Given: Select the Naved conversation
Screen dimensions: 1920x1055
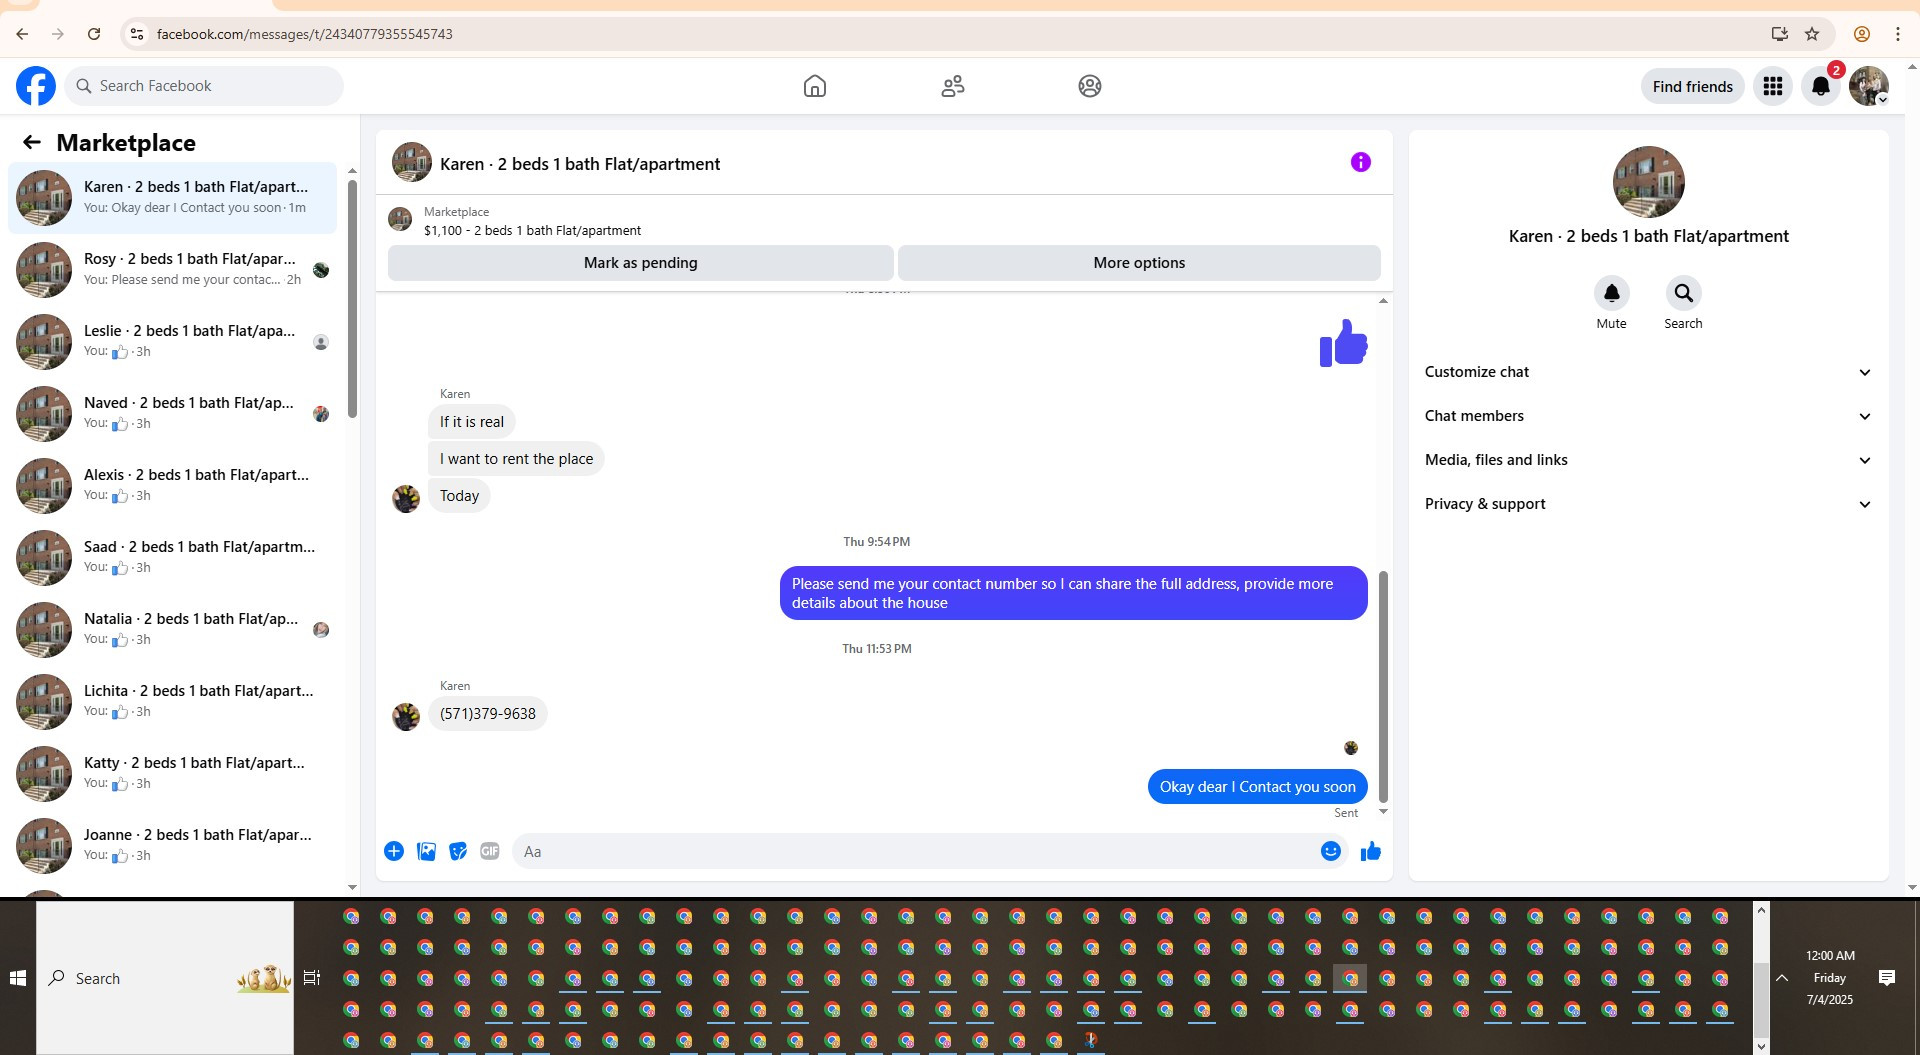Looking at the screenshot, I should [x=172, y=414].
